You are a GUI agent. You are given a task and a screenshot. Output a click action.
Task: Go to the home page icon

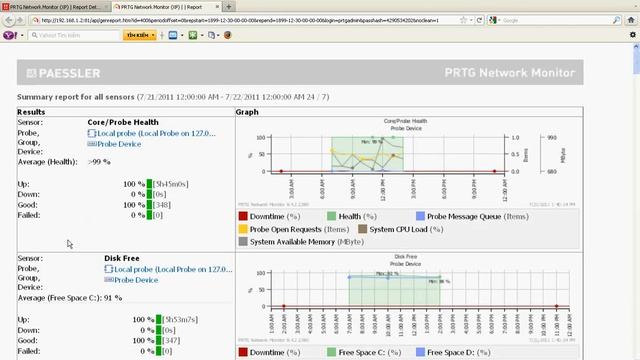point(631,20)
